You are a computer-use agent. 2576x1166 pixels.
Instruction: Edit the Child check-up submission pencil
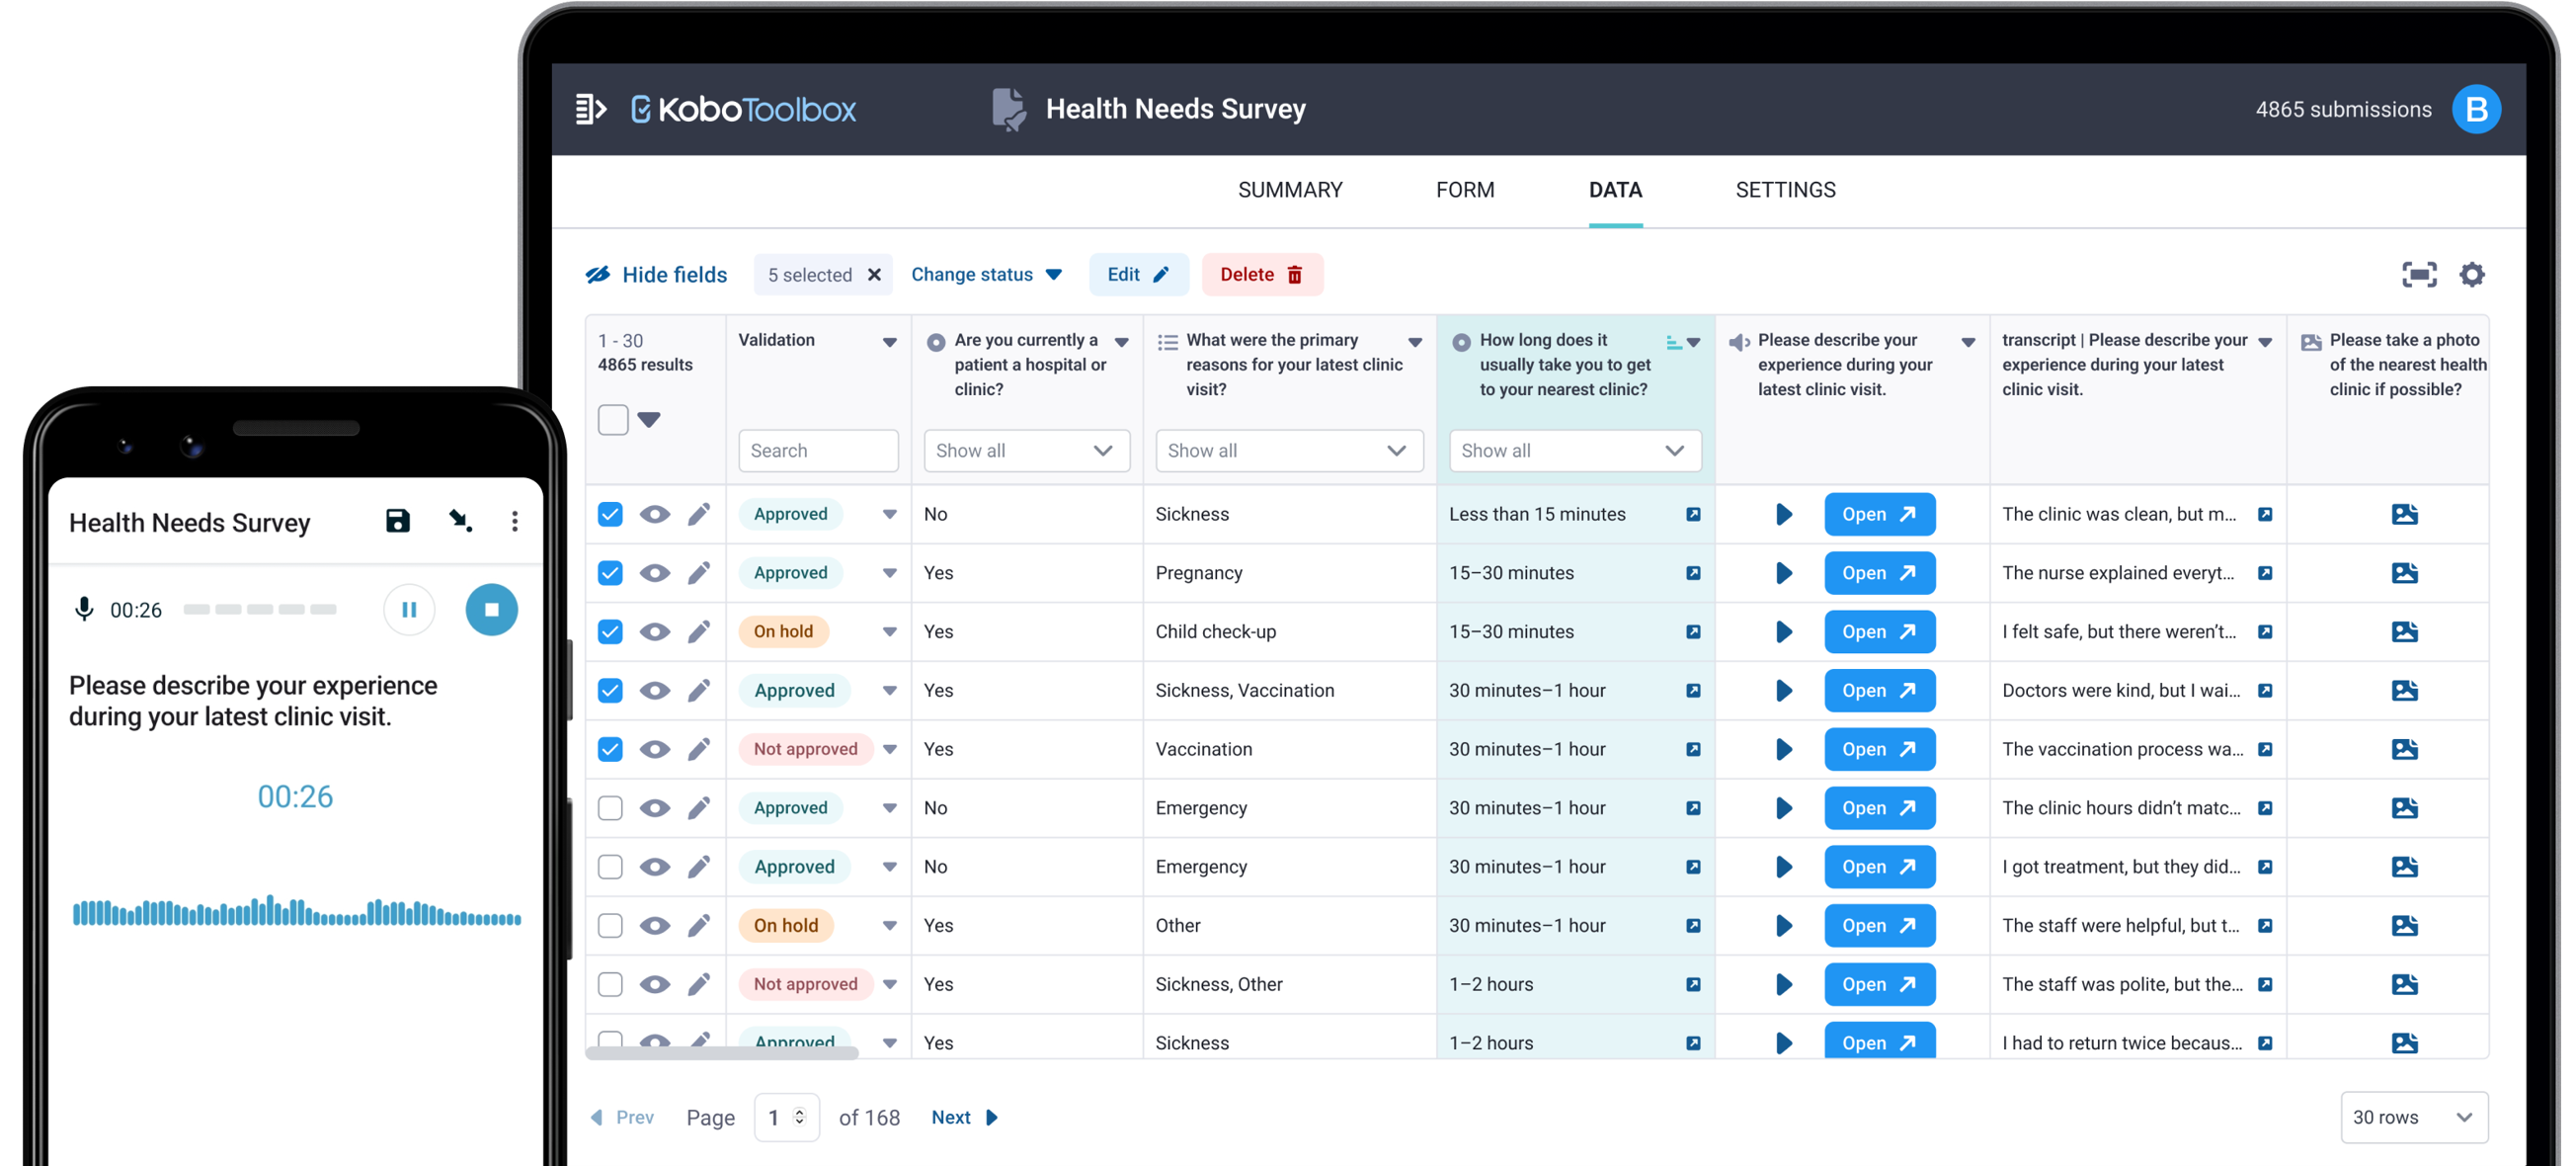point(699,632)
